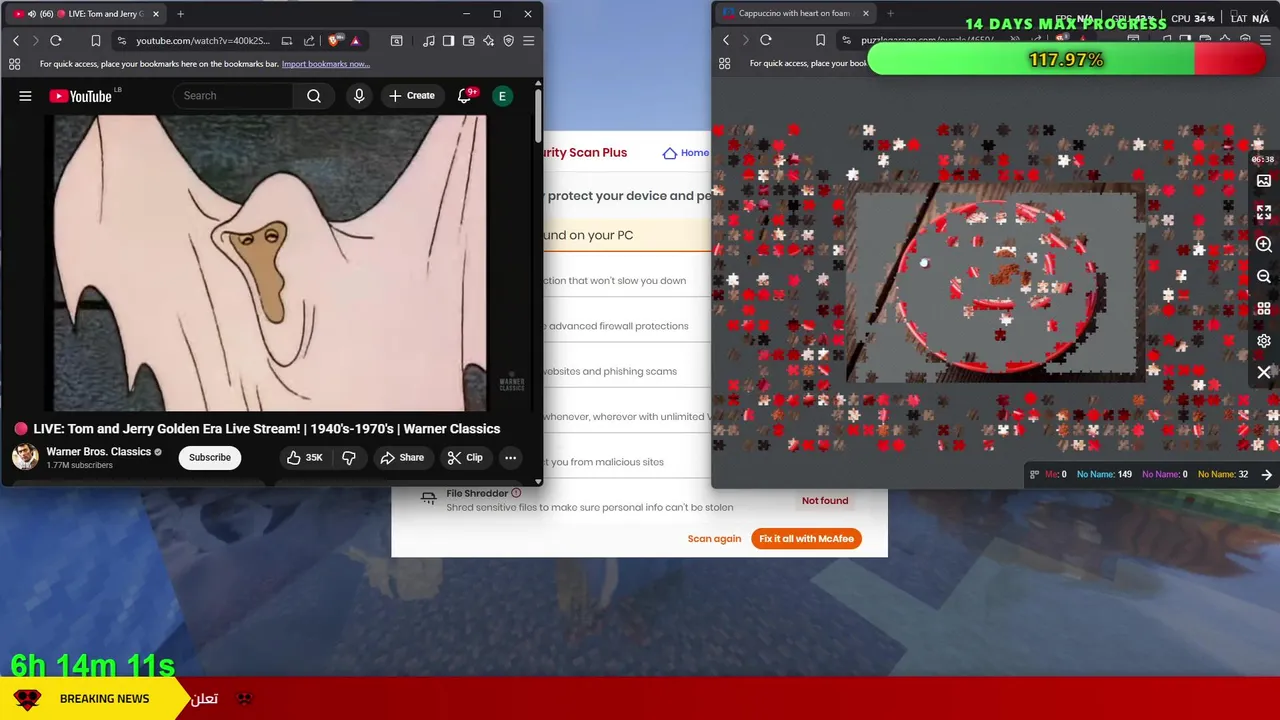1280x720 pixels.
Task: Click the Warner Bros. Classics channel name
Action: coord(98,452)
